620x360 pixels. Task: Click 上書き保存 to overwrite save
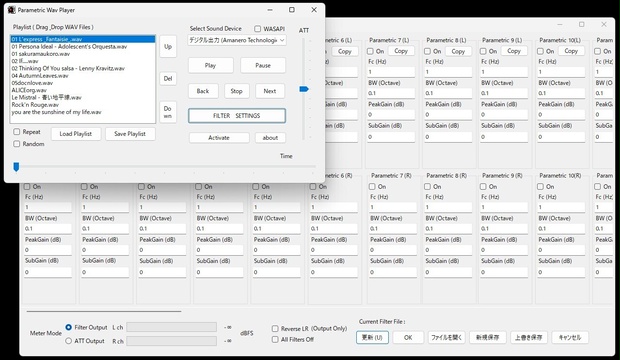click(529, 337)
